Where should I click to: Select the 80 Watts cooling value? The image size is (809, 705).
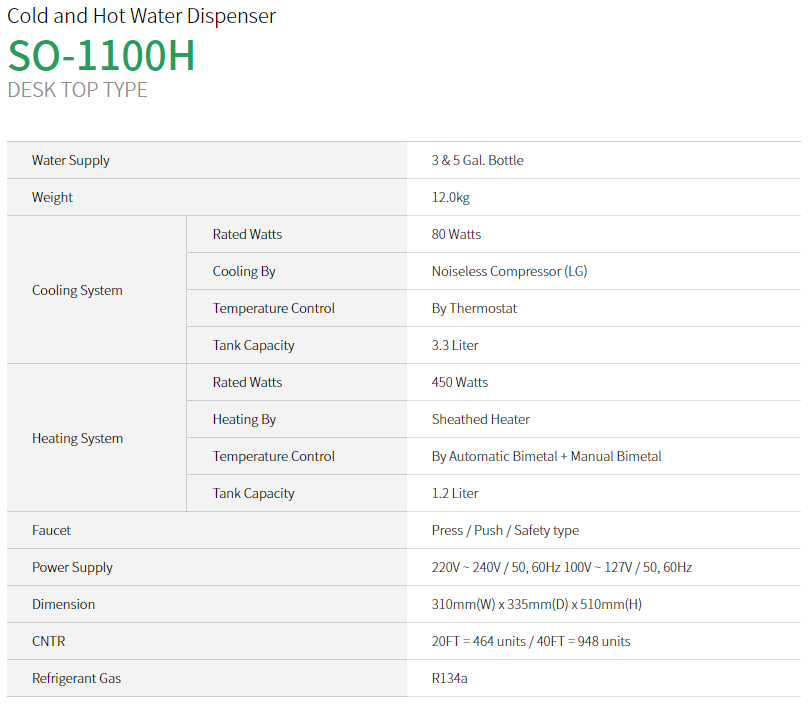pyautogui.click(x=456, y=234)
